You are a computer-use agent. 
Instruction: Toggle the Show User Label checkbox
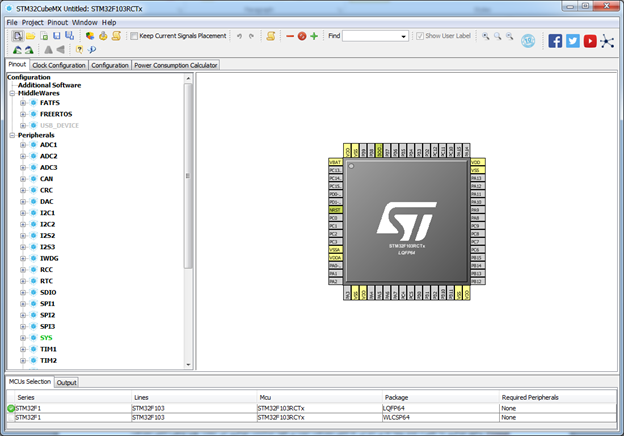(x=420, y=36)
